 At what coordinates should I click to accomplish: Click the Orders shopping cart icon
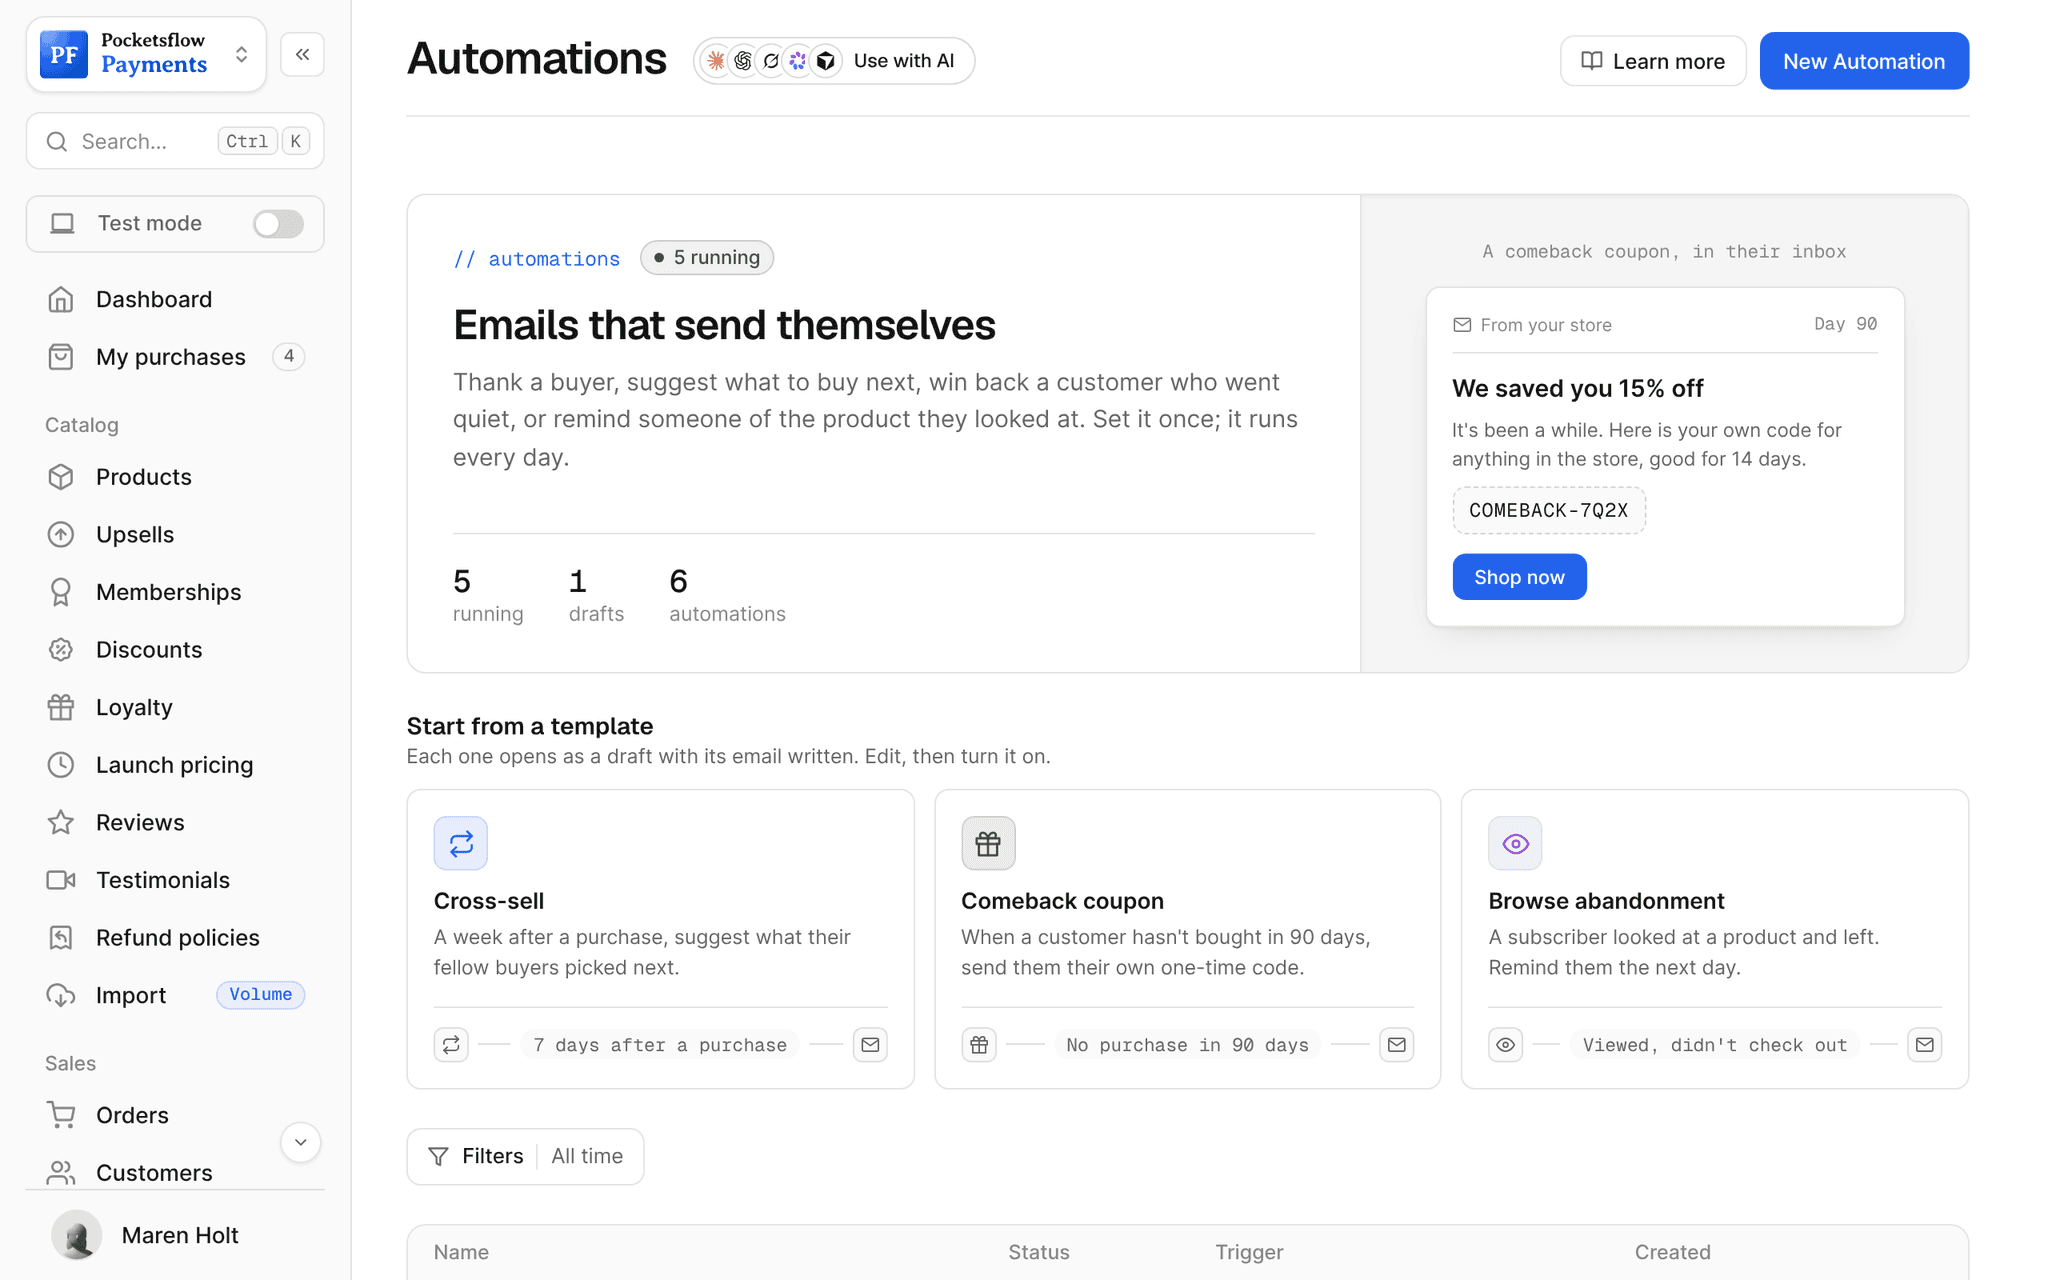61,1115
